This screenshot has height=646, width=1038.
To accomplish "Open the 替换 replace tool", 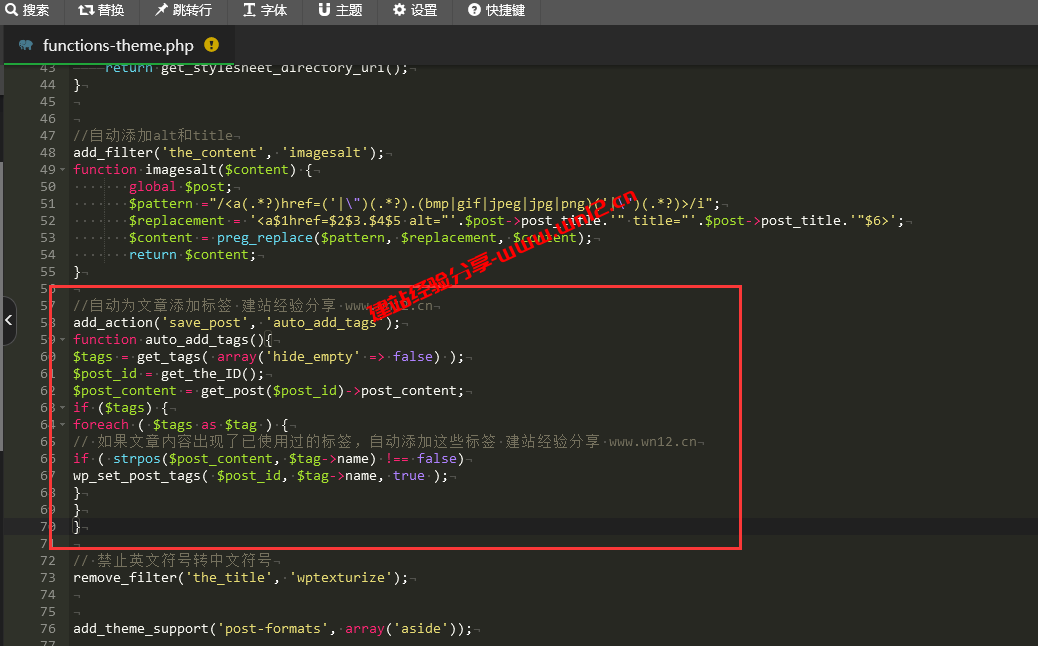I will [101, 11].
